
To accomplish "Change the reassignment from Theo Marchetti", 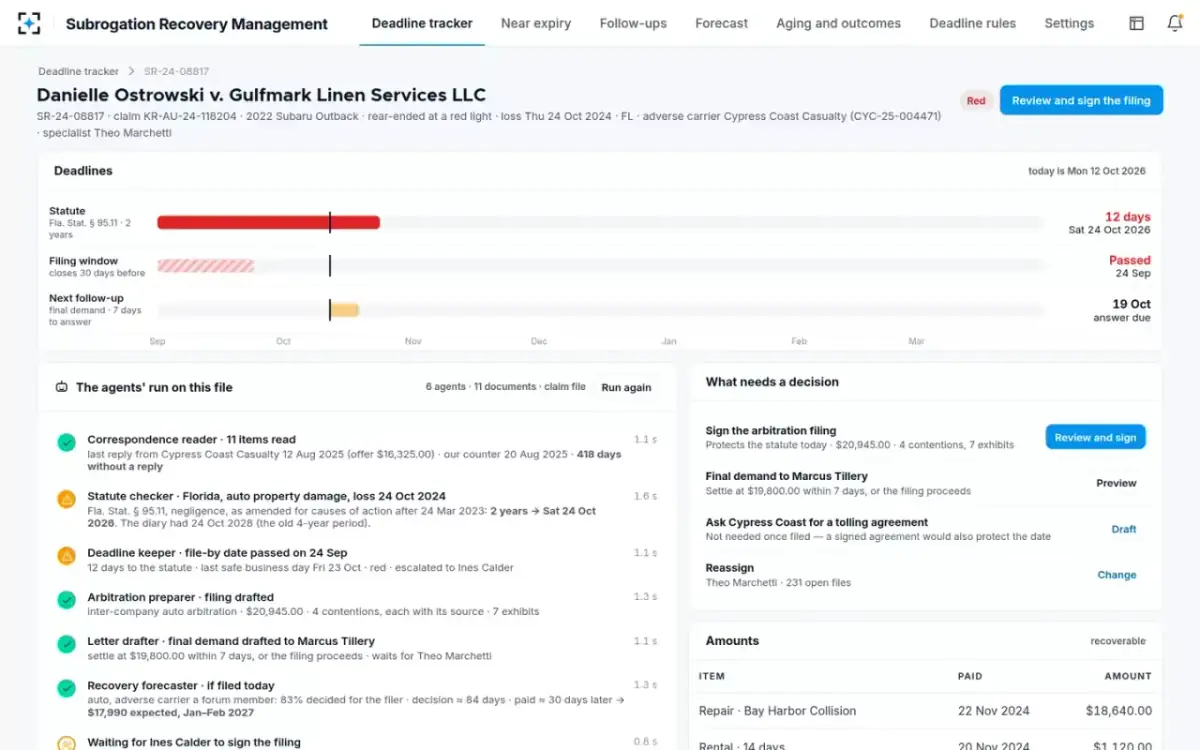I will (1117, 575).
